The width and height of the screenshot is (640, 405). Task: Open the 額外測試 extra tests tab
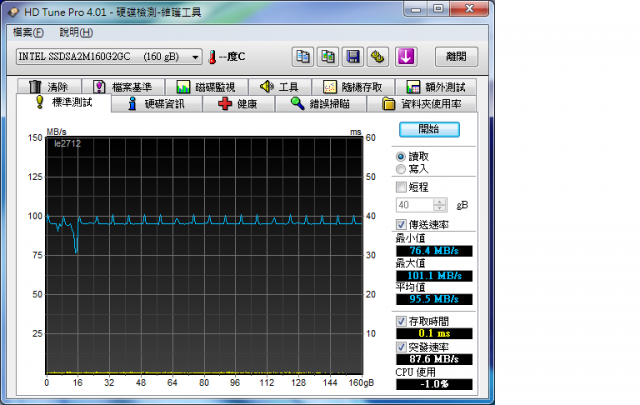click(436, 87)
